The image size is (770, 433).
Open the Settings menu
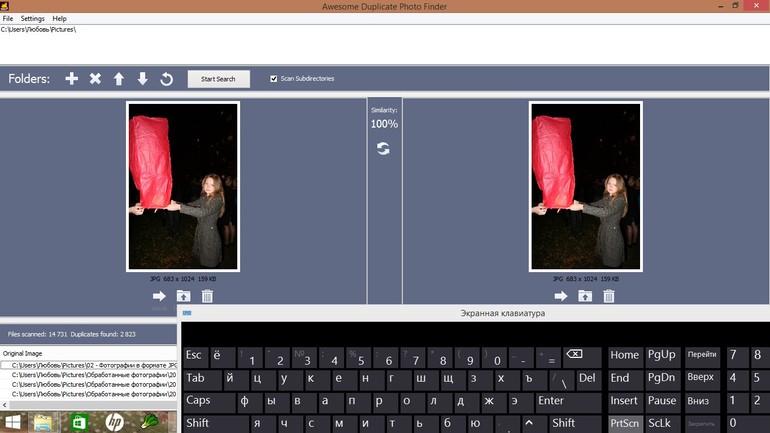click(x=33, y=19)
